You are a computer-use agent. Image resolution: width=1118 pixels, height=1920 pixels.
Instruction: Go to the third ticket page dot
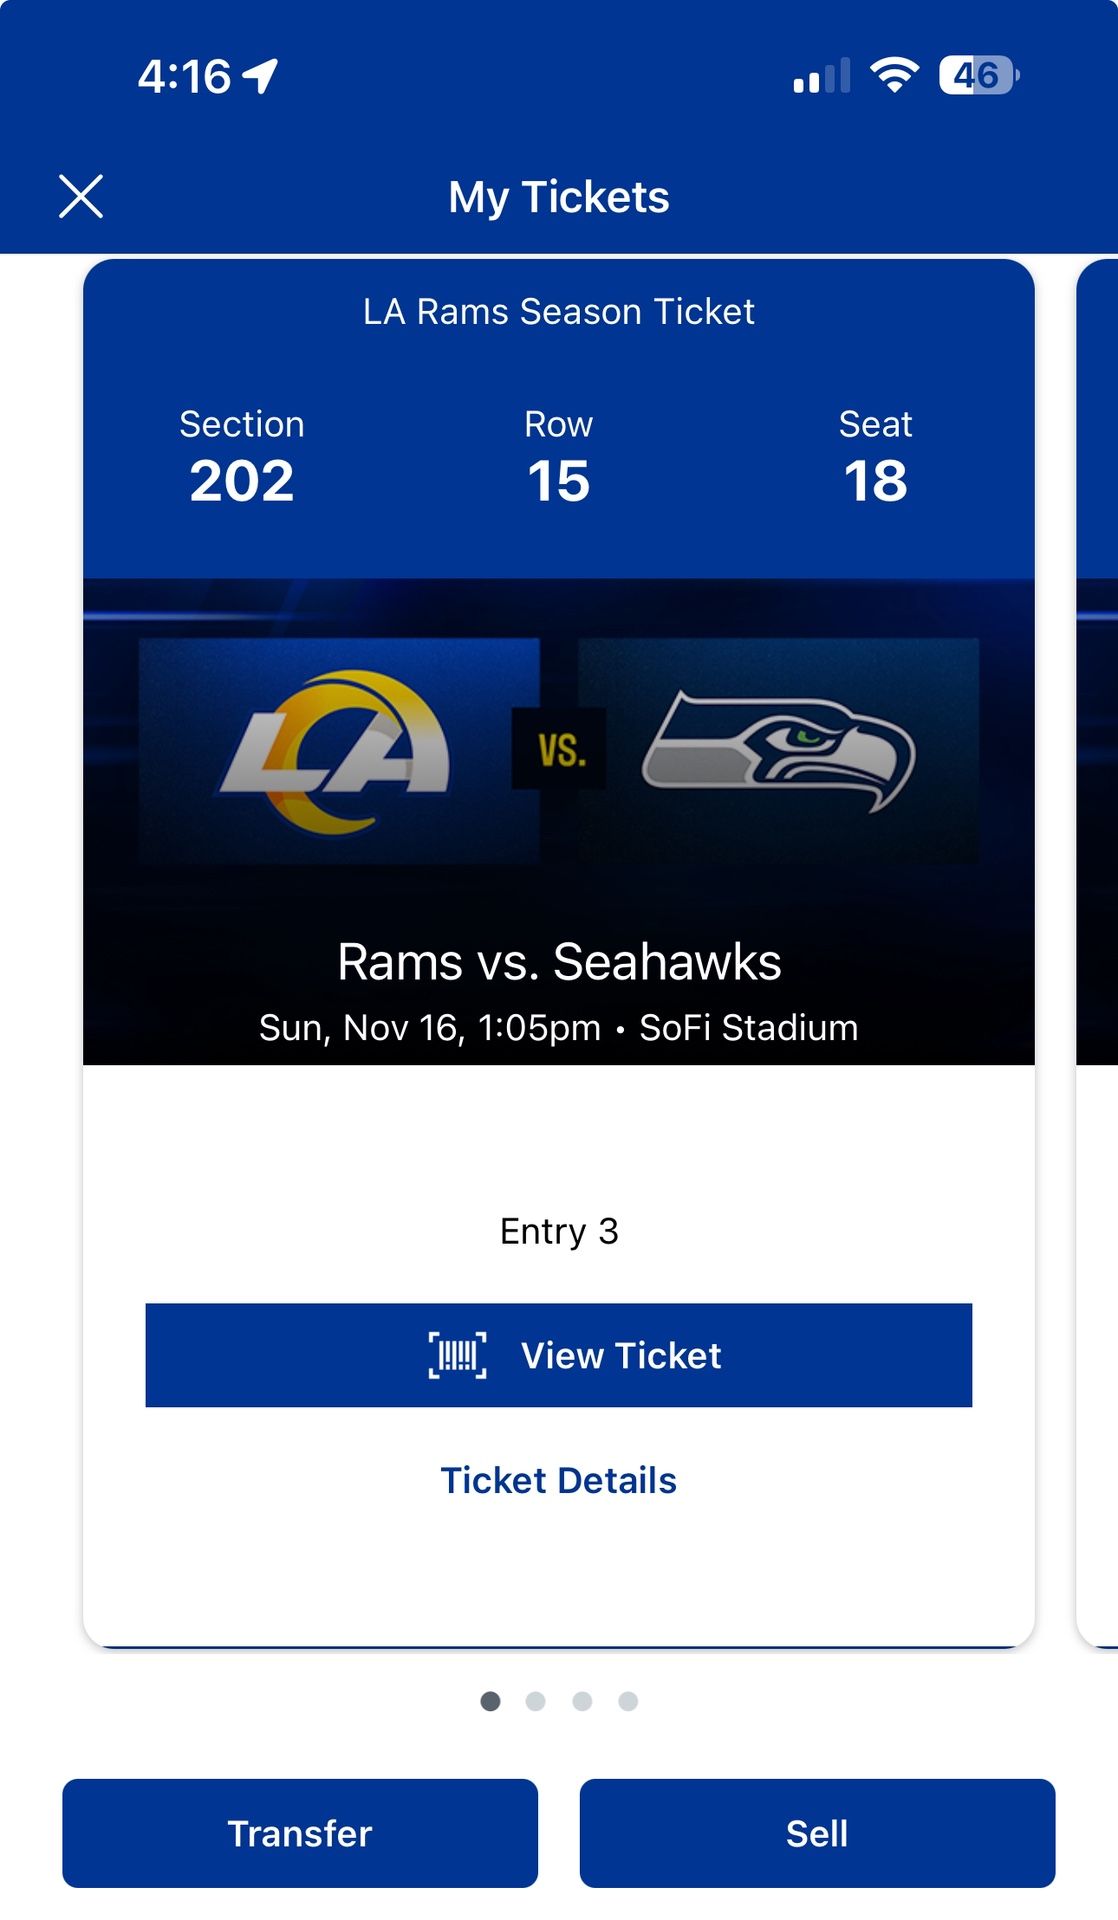582,1701
